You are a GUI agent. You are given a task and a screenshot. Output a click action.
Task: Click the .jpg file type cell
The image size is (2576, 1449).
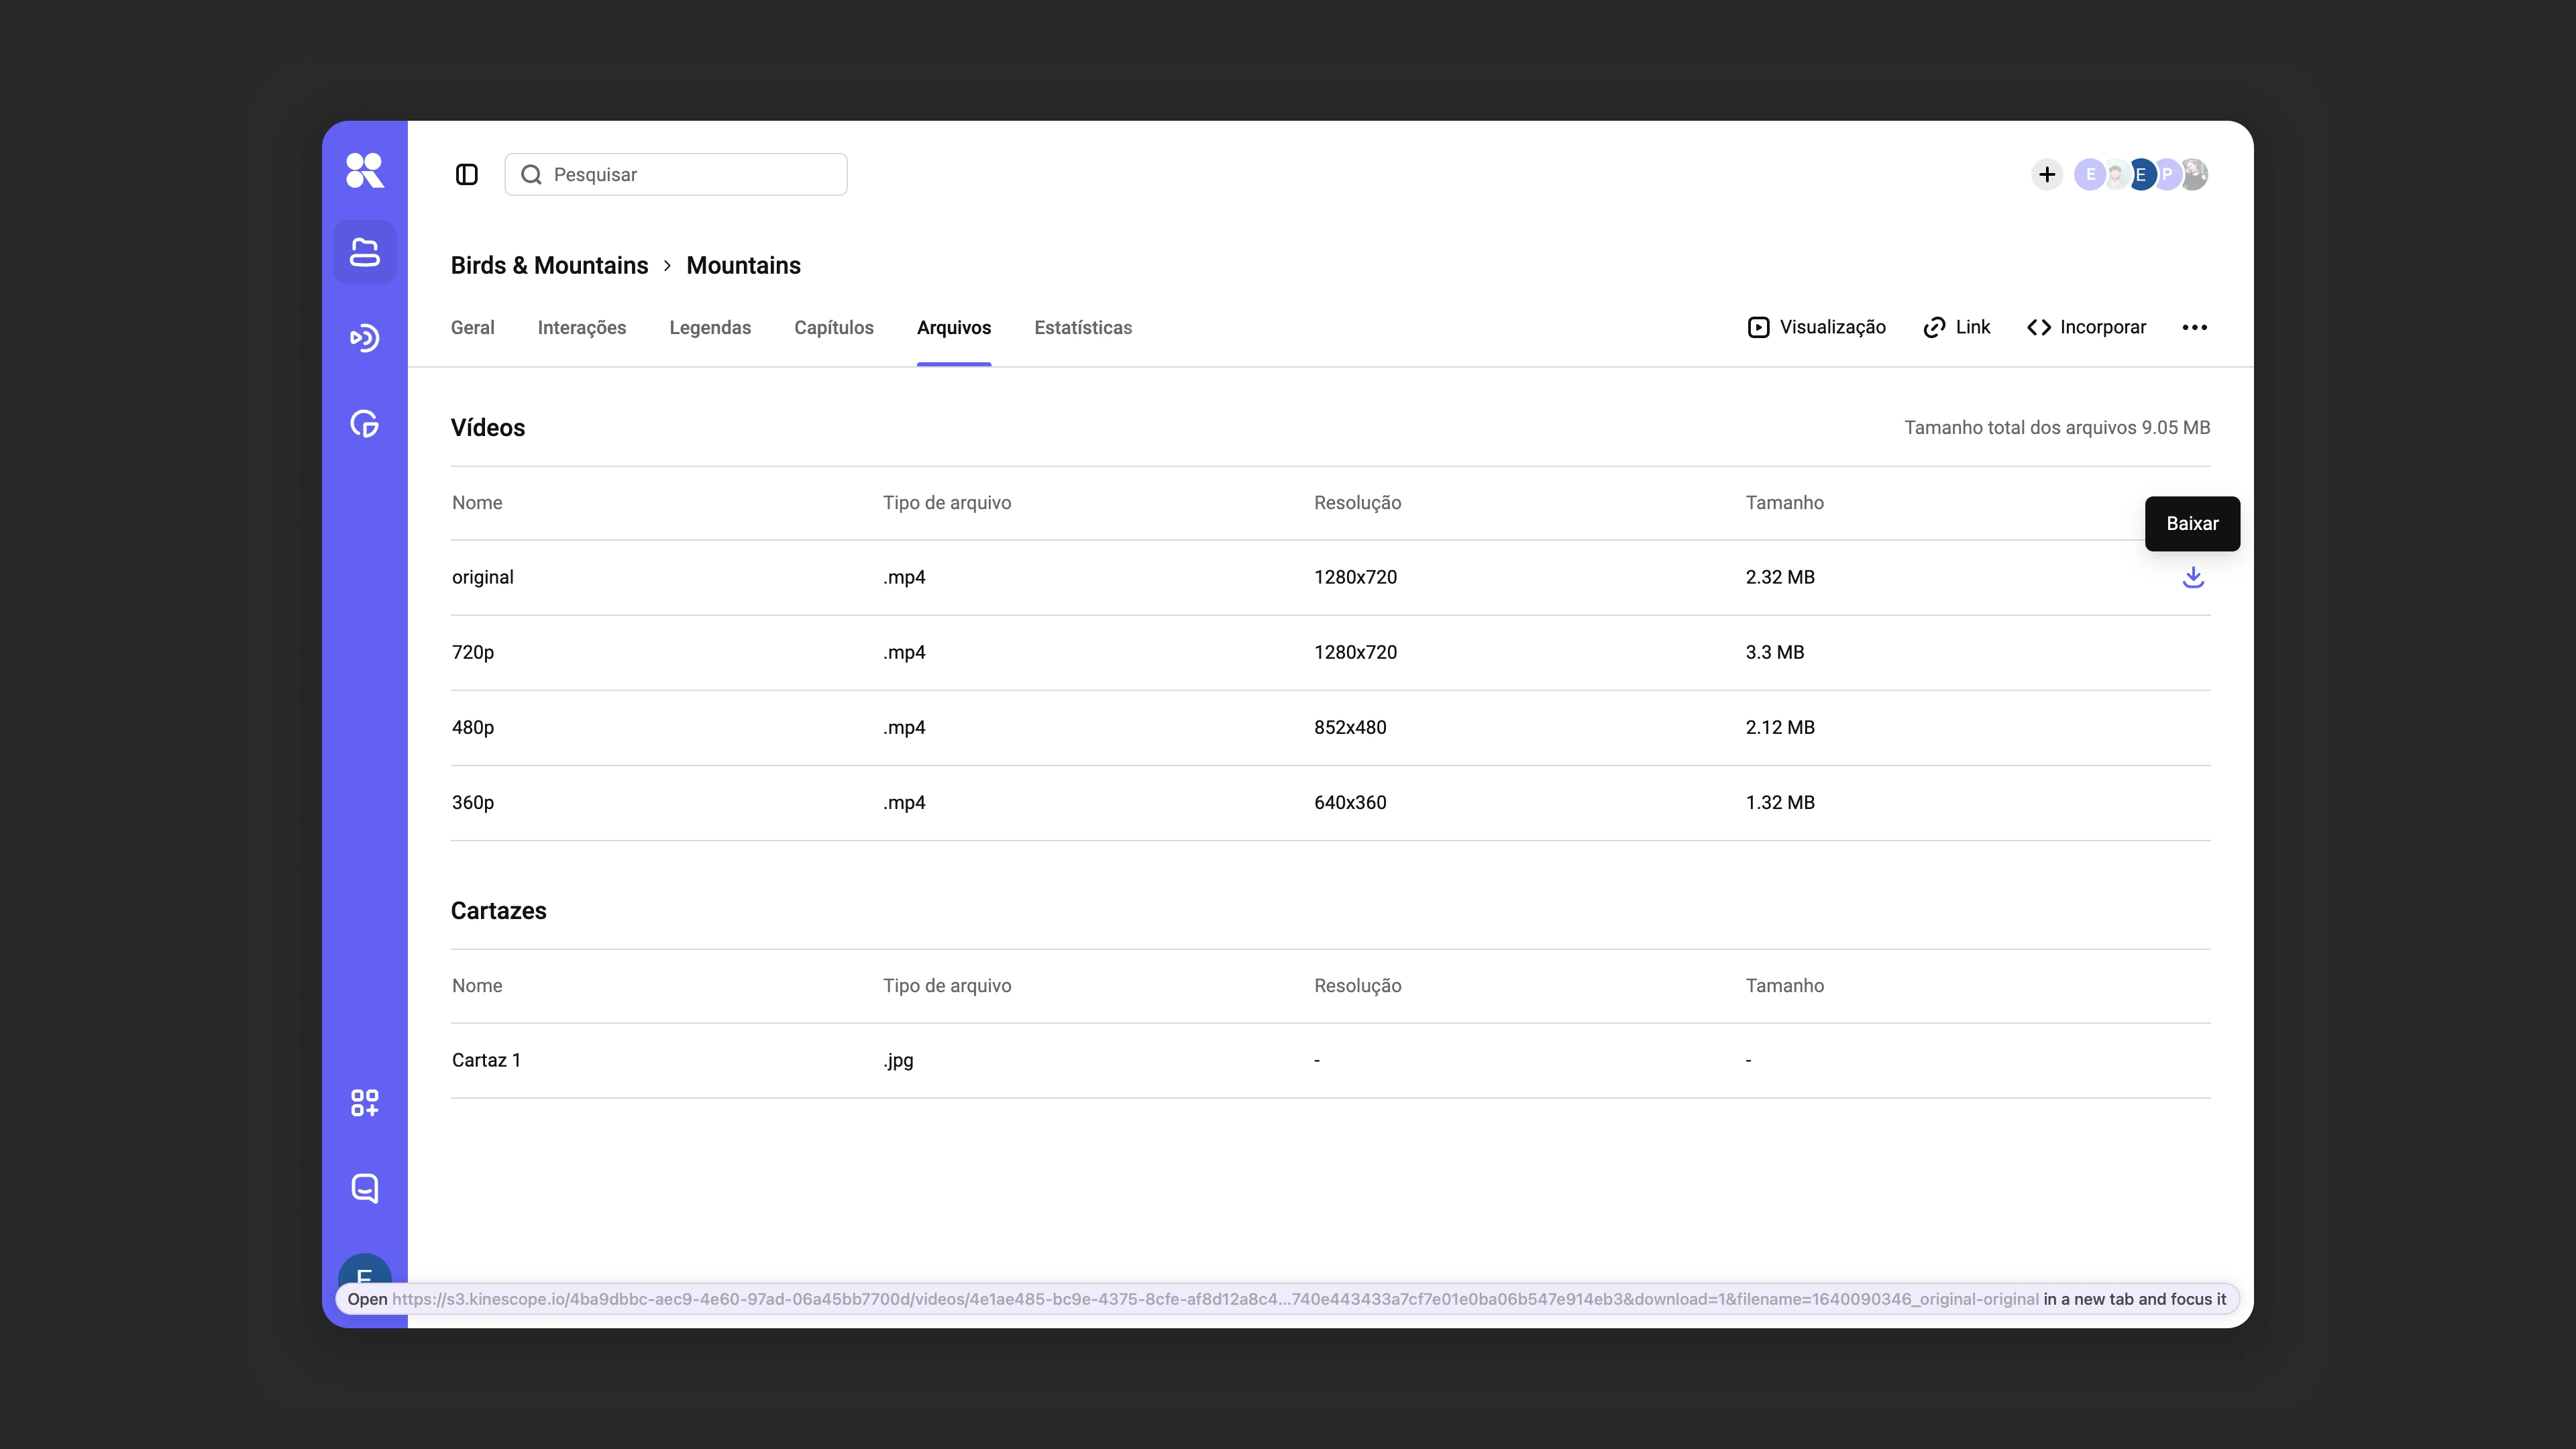click(x=898, y=1061)
